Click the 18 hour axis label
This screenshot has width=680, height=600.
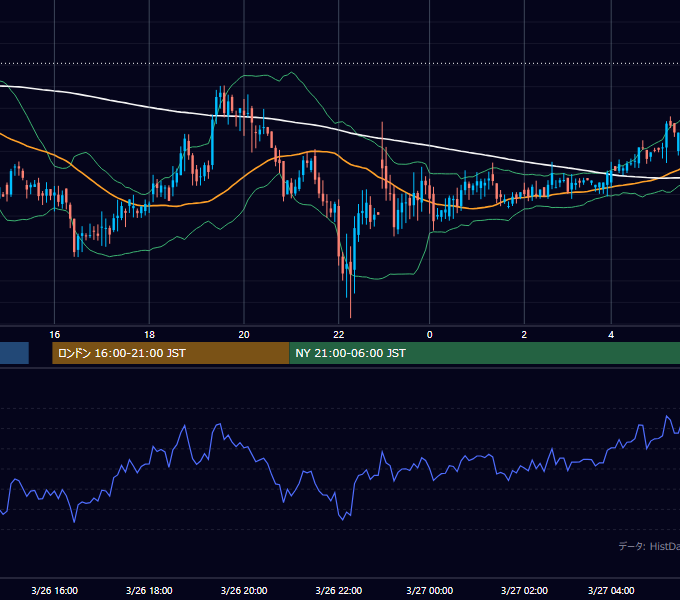149,335
